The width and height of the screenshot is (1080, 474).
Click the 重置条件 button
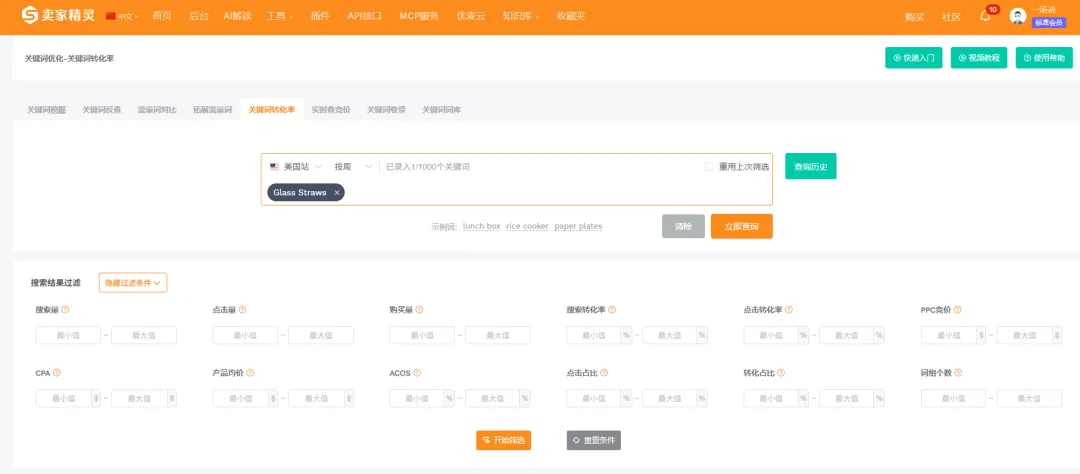click(594, 440)
